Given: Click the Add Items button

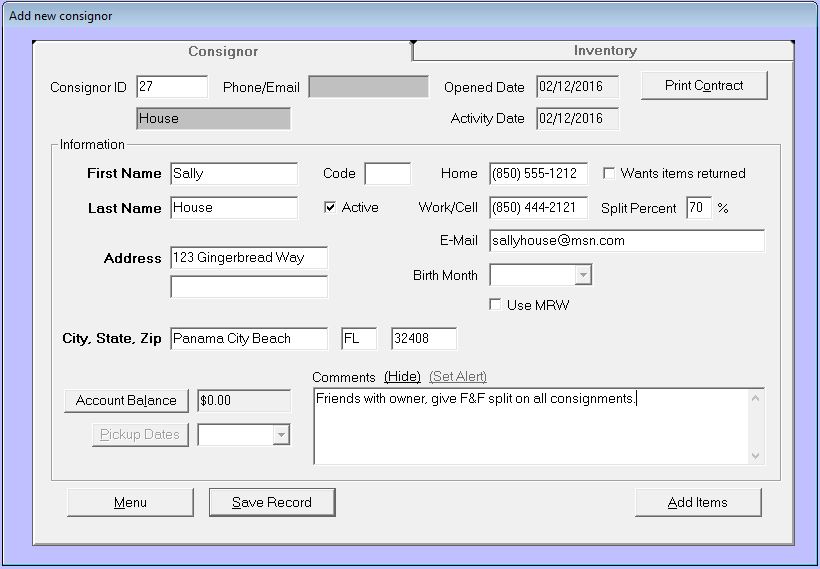Looking at the screenshot, I should (698, 503).
